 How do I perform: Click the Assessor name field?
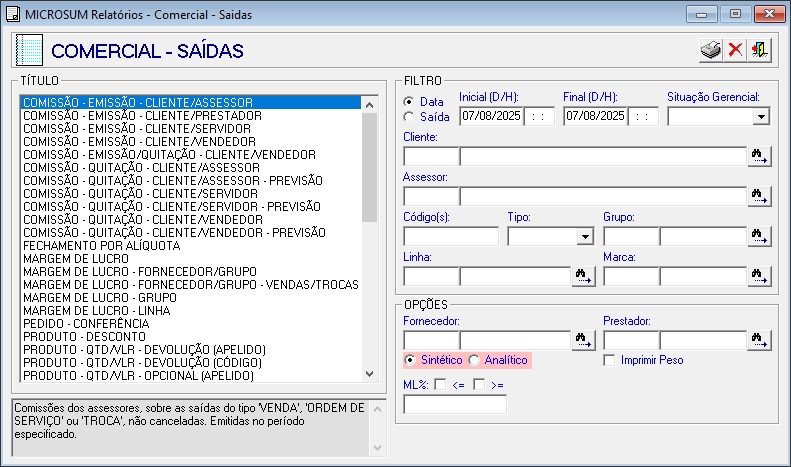603,196
